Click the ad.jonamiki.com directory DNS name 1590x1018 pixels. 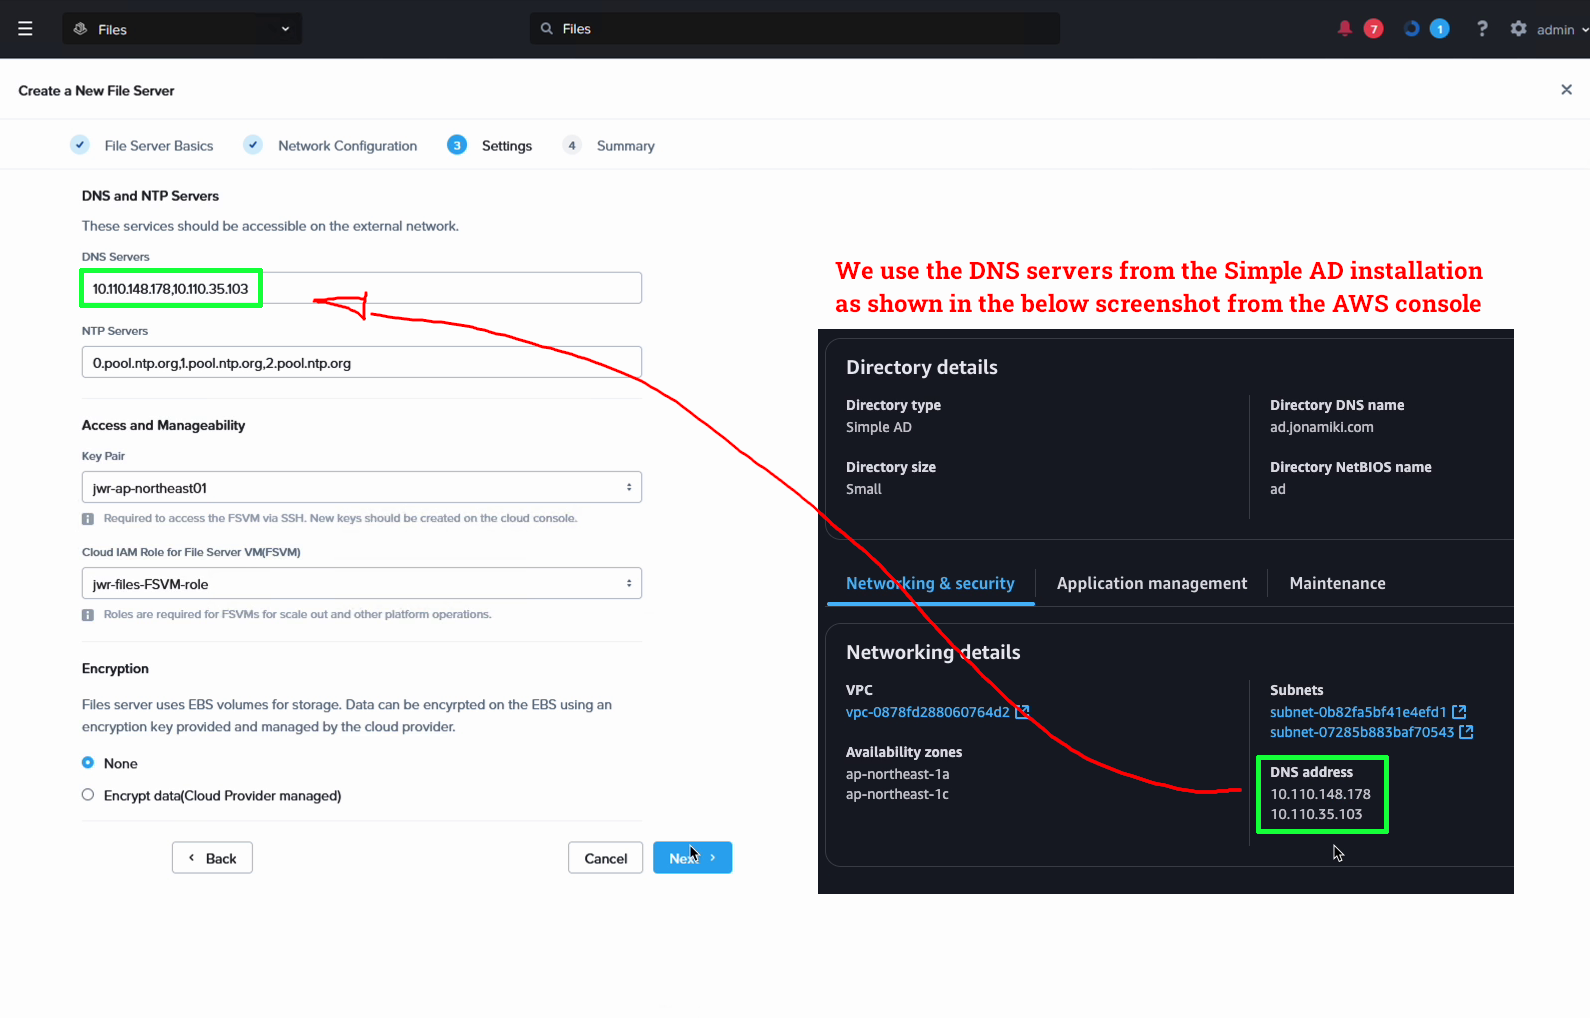point(1322,427)
